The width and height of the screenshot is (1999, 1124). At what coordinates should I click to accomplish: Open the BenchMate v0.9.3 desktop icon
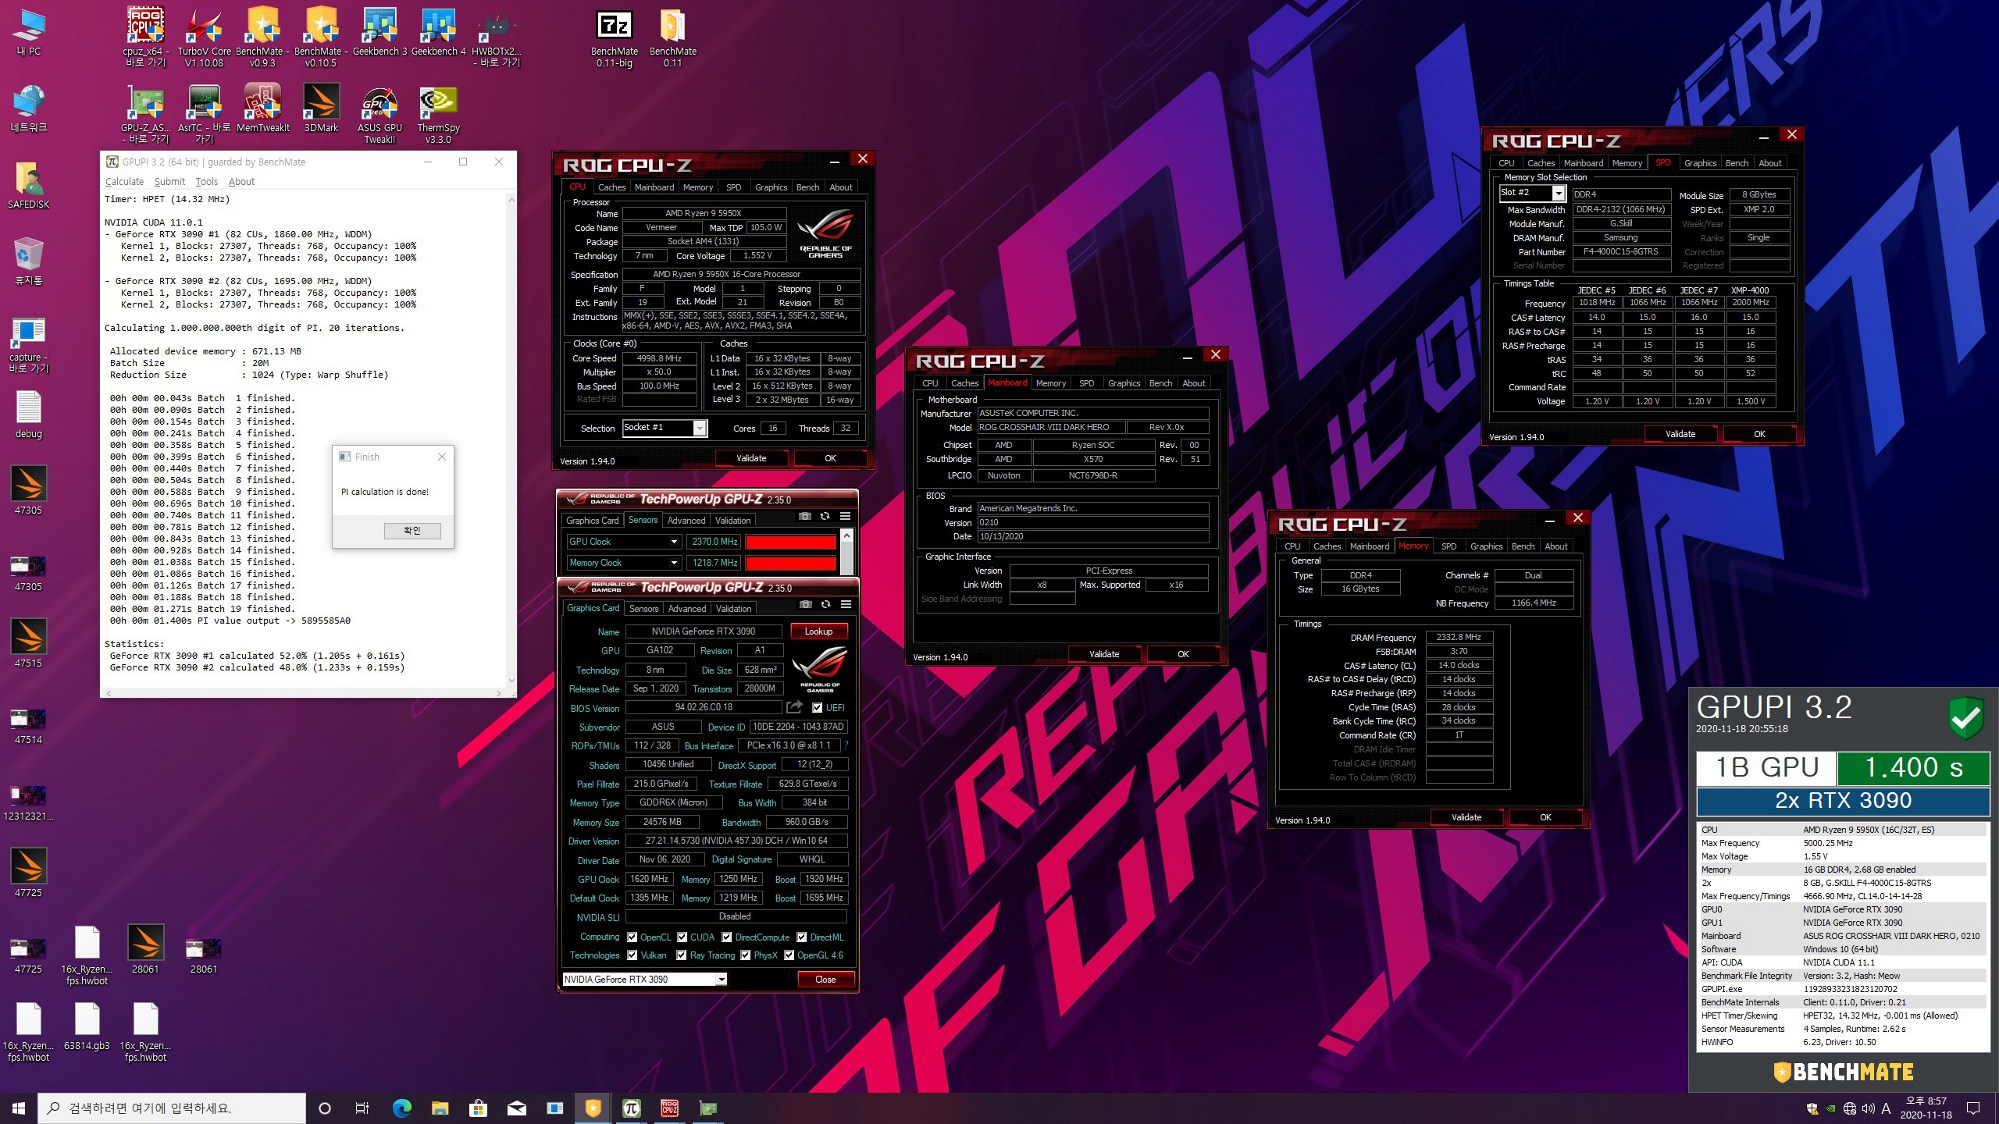click(x=262, y=37)
